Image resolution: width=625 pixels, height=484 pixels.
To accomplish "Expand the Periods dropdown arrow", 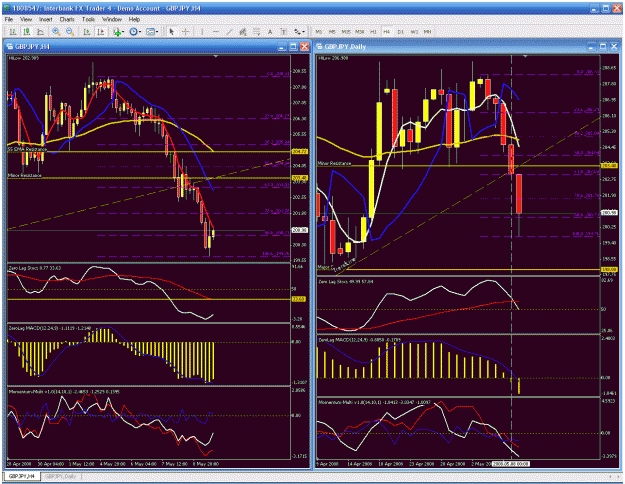I will pos(140,32).
